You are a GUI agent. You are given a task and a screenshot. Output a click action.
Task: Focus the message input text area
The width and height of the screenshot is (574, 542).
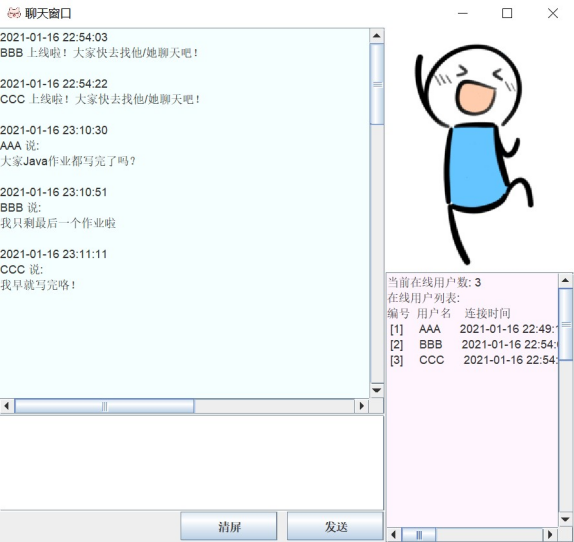pos(192,463)
